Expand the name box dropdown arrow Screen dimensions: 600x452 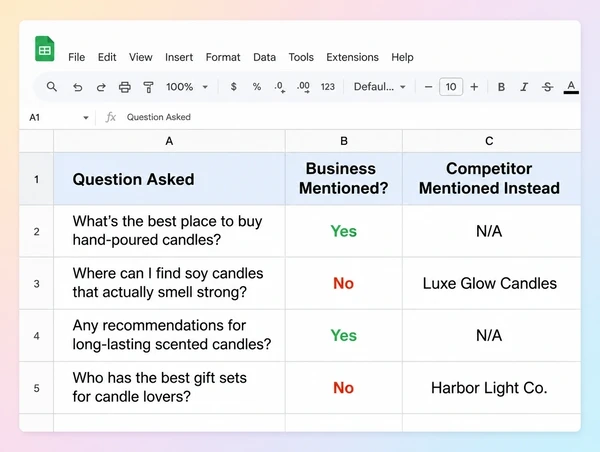(86, 117)
